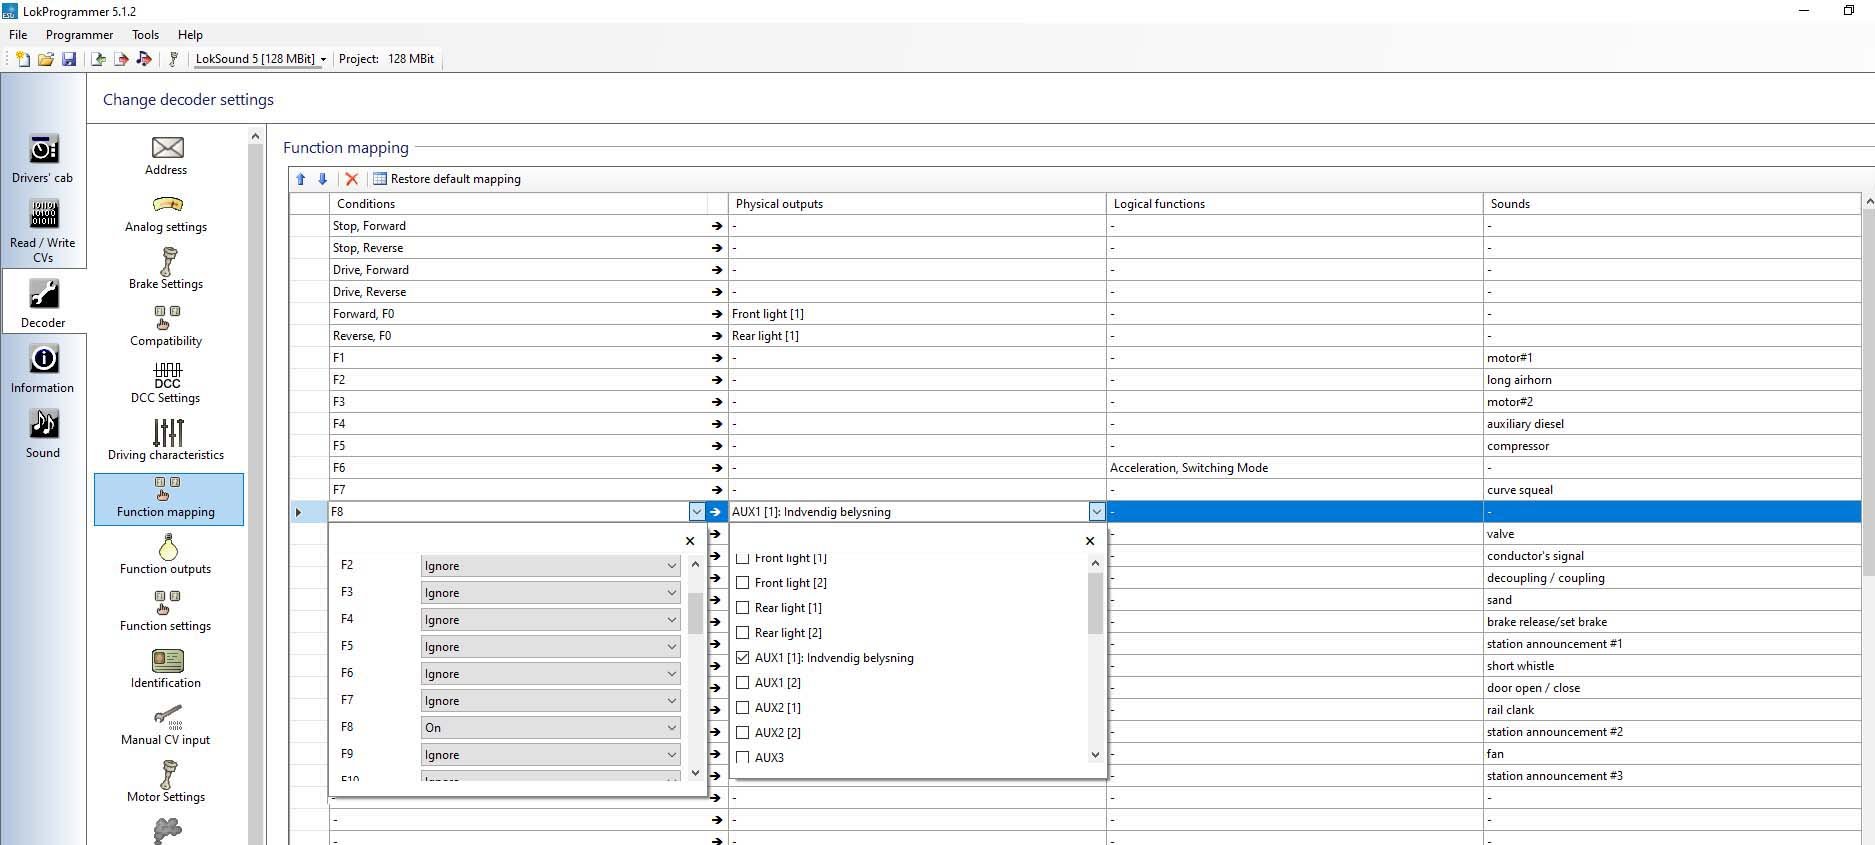Open the F6 condition dropdown

pos(550,674)
